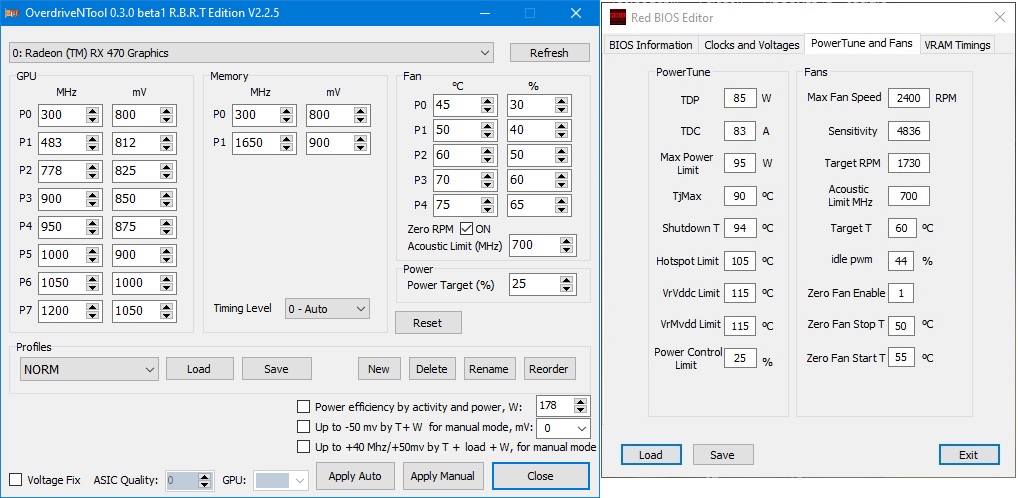The height and width of the screenshot is (498, 1018).
Task: Click the Delete profile button
Action: pos(432,369)
